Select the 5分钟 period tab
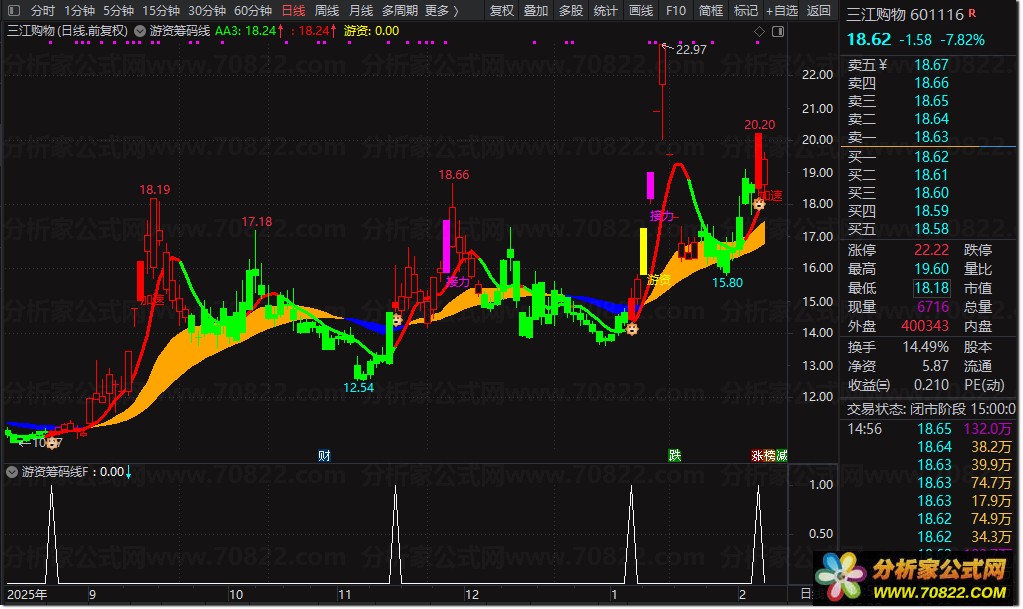The image size is (1023, 609). (x=119, y=10)
